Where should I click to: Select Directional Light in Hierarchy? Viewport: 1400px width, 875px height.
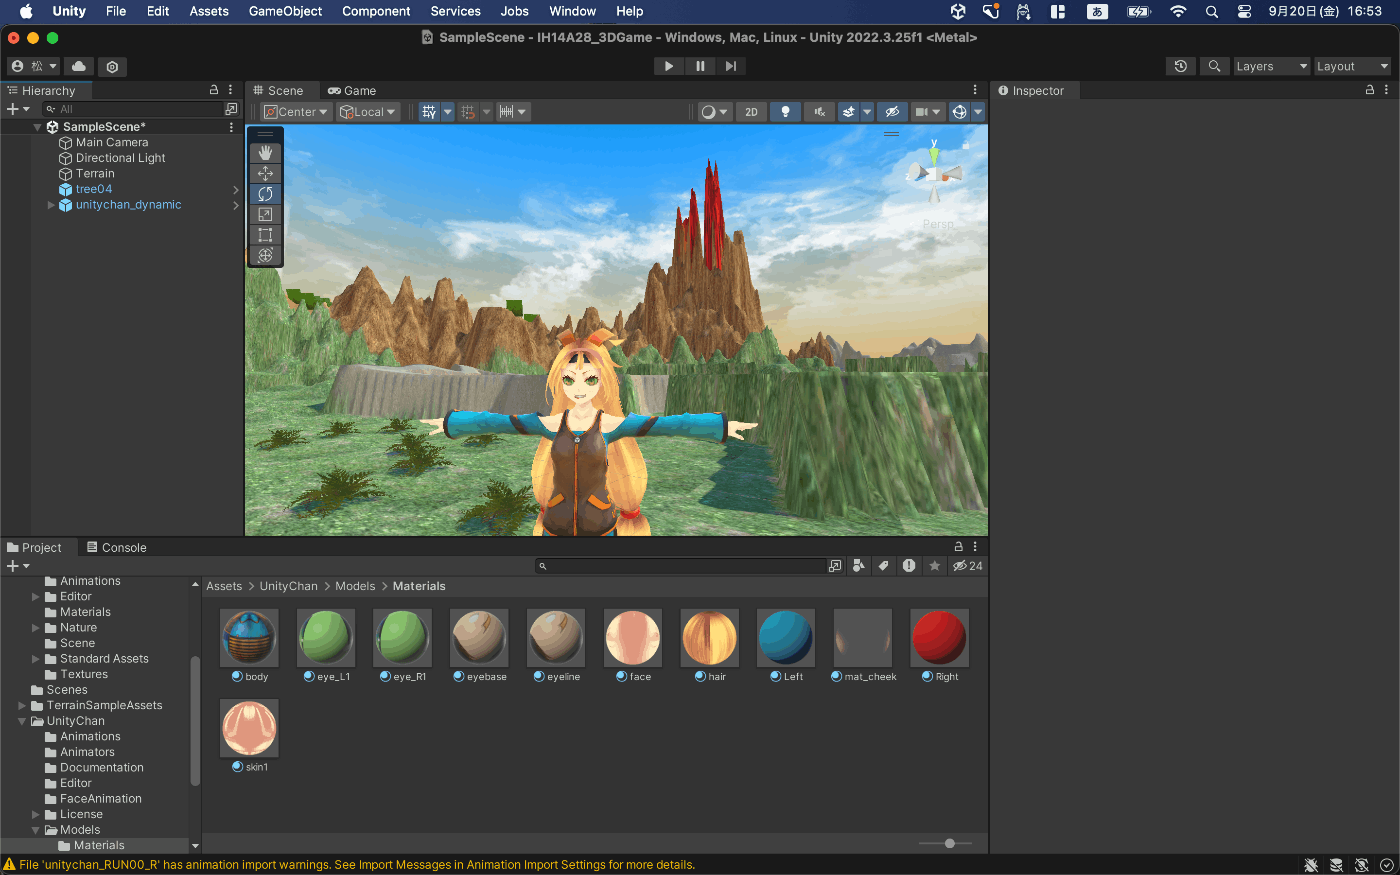[x=120, y=158]
